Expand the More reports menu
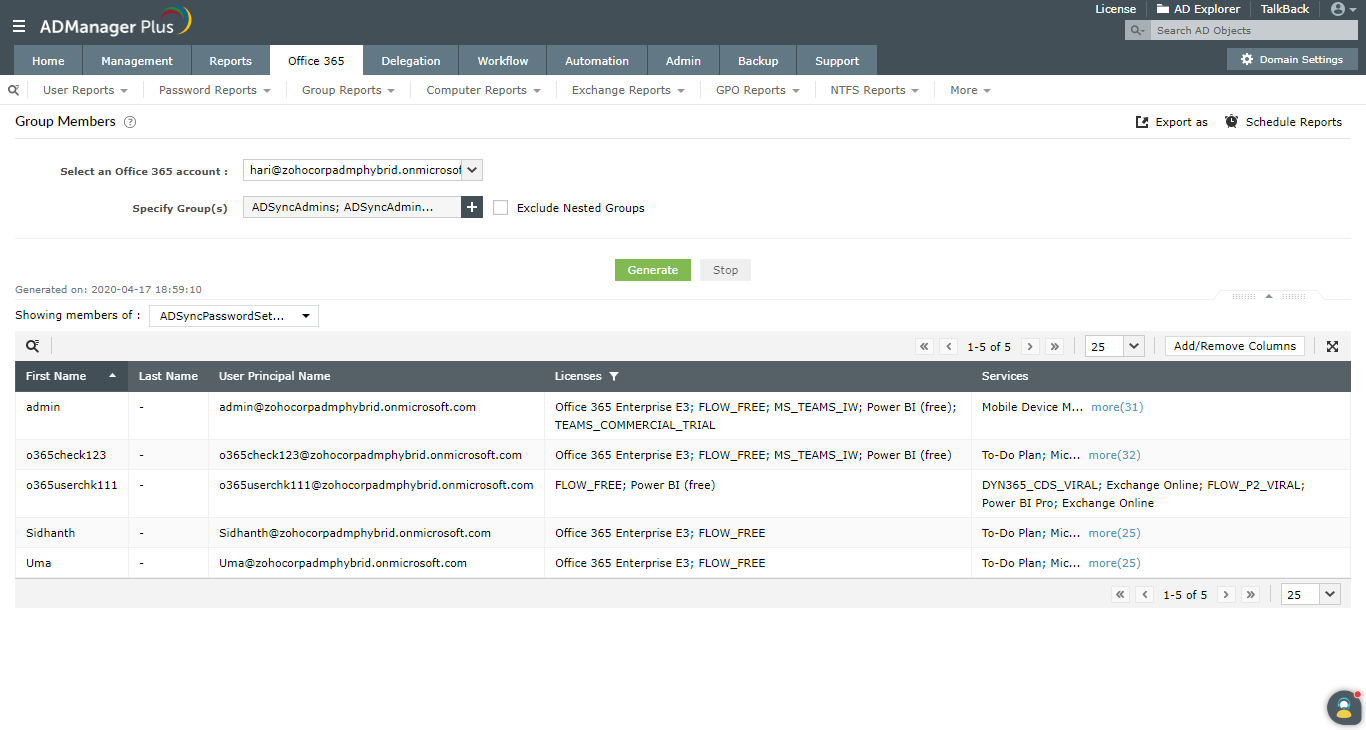The width and height of the screenshot is (1366, 730). 970,90
